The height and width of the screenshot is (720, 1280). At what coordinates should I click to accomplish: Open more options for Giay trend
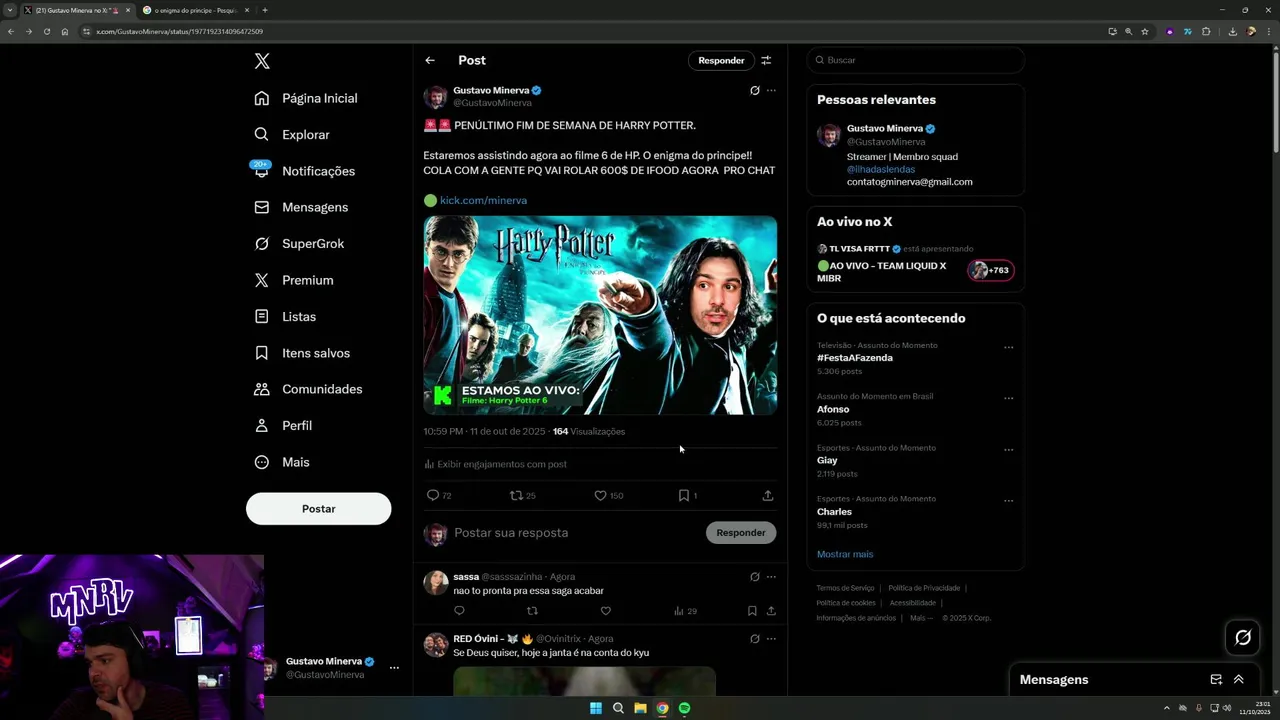(1008, 450)
